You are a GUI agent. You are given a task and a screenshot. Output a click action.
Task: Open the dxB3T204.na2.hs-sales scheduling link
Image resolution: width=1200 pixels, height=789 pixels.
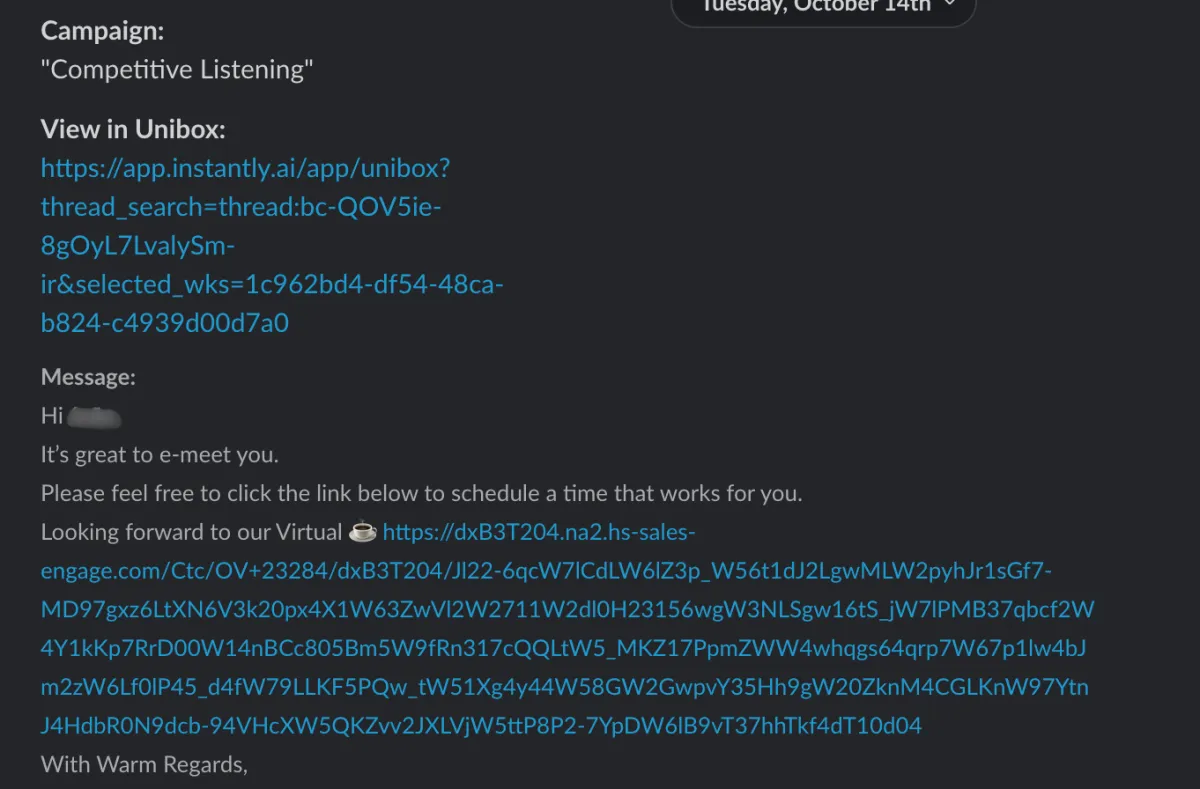tap(538, 532)
